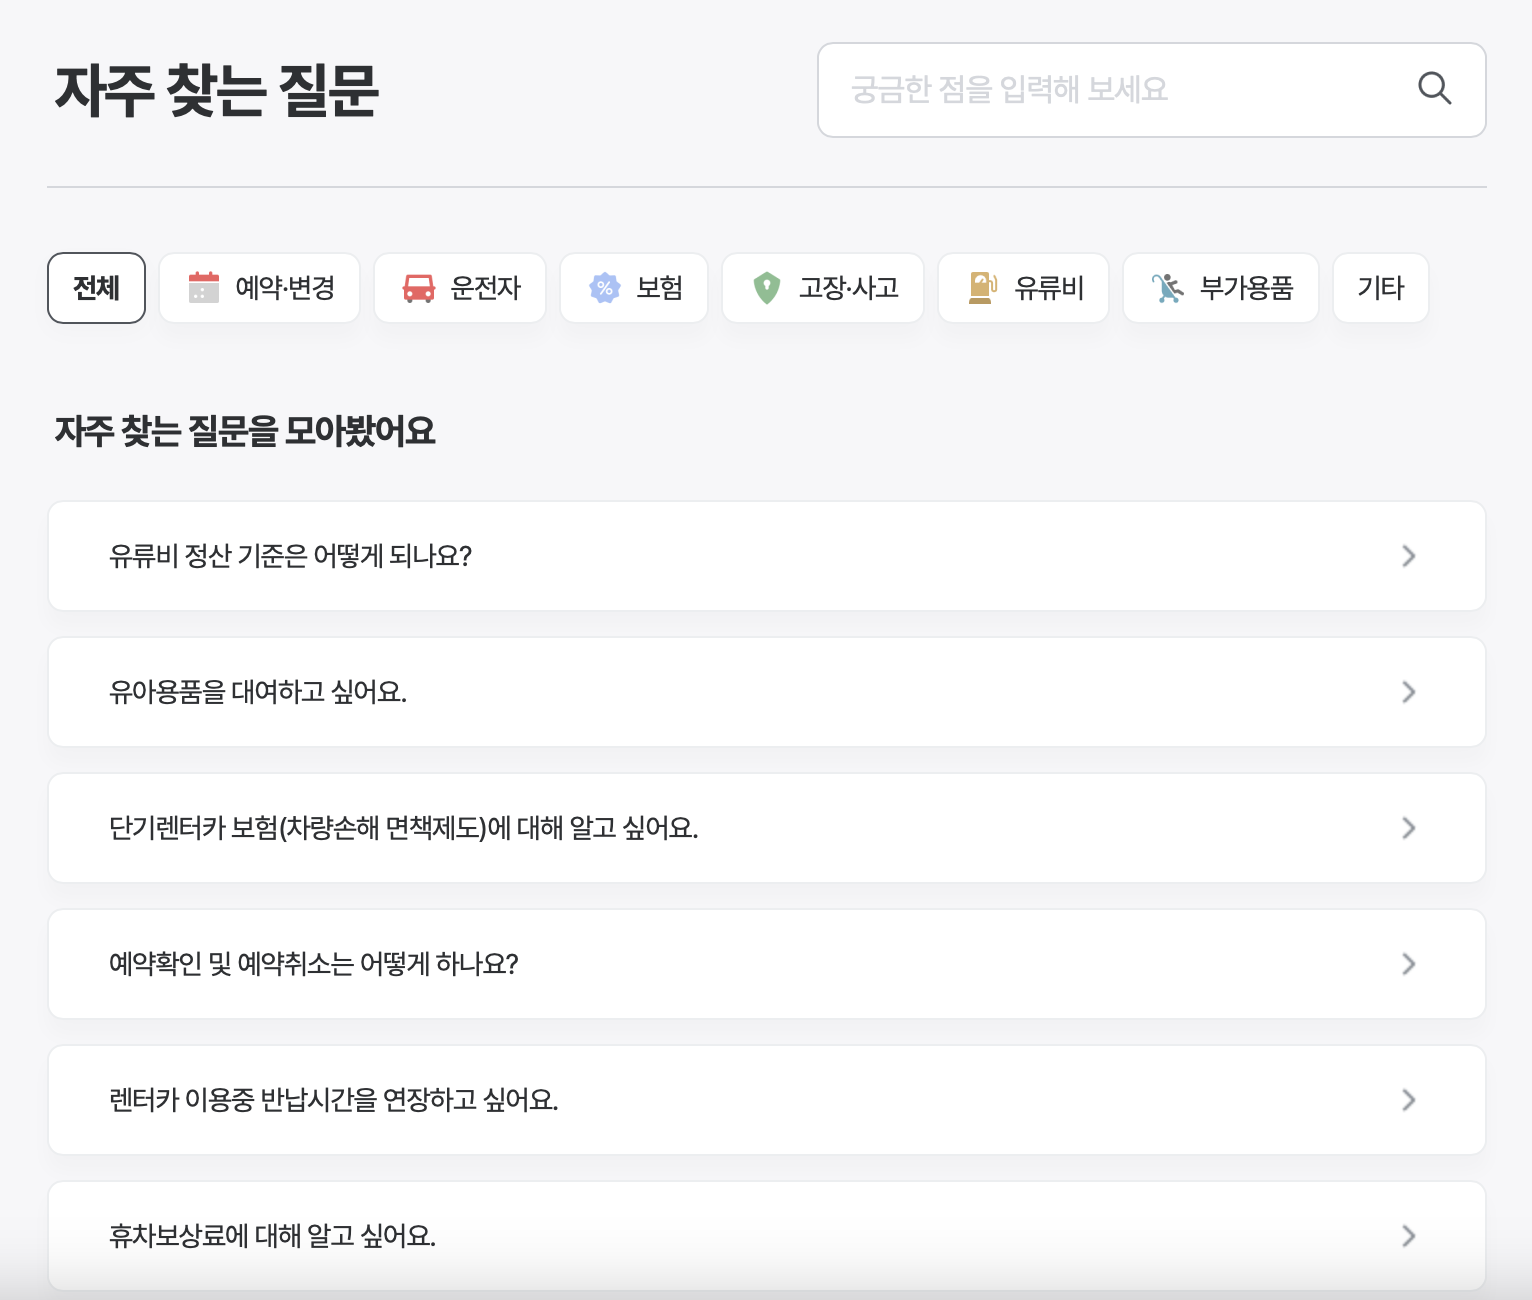This screenshot has width=1532, height=1300.
Task: Open the 운전자 tab label
Action: pyautogui.click(x=486, y=288)
